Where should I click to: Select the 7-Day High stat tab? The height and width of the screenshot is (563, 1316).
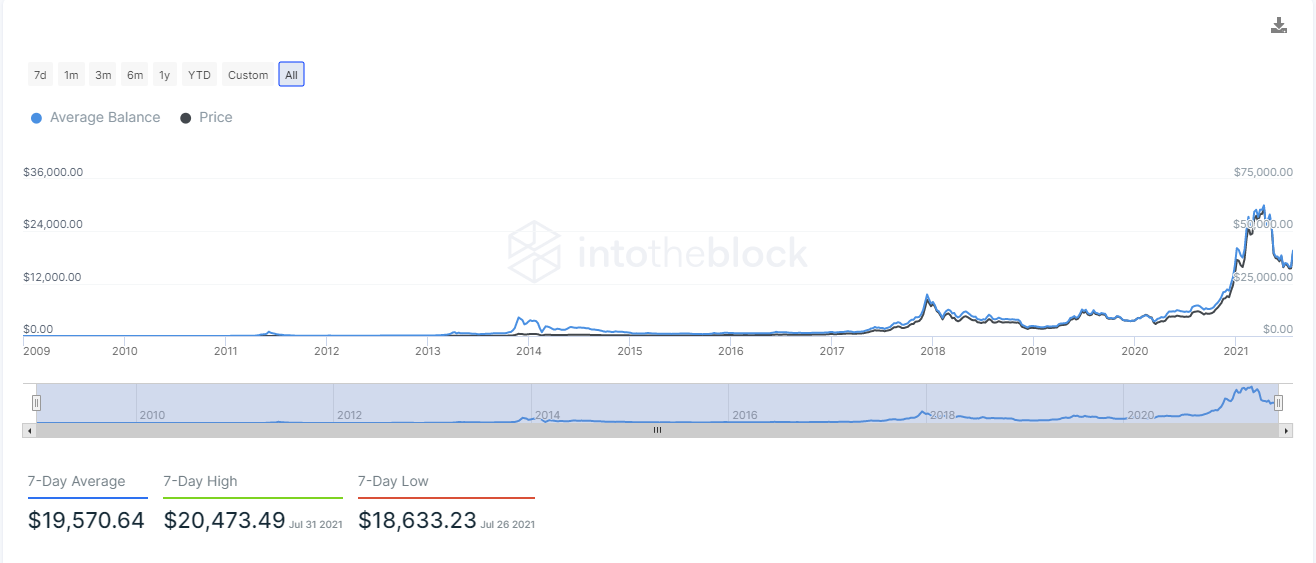pos(201,482)
